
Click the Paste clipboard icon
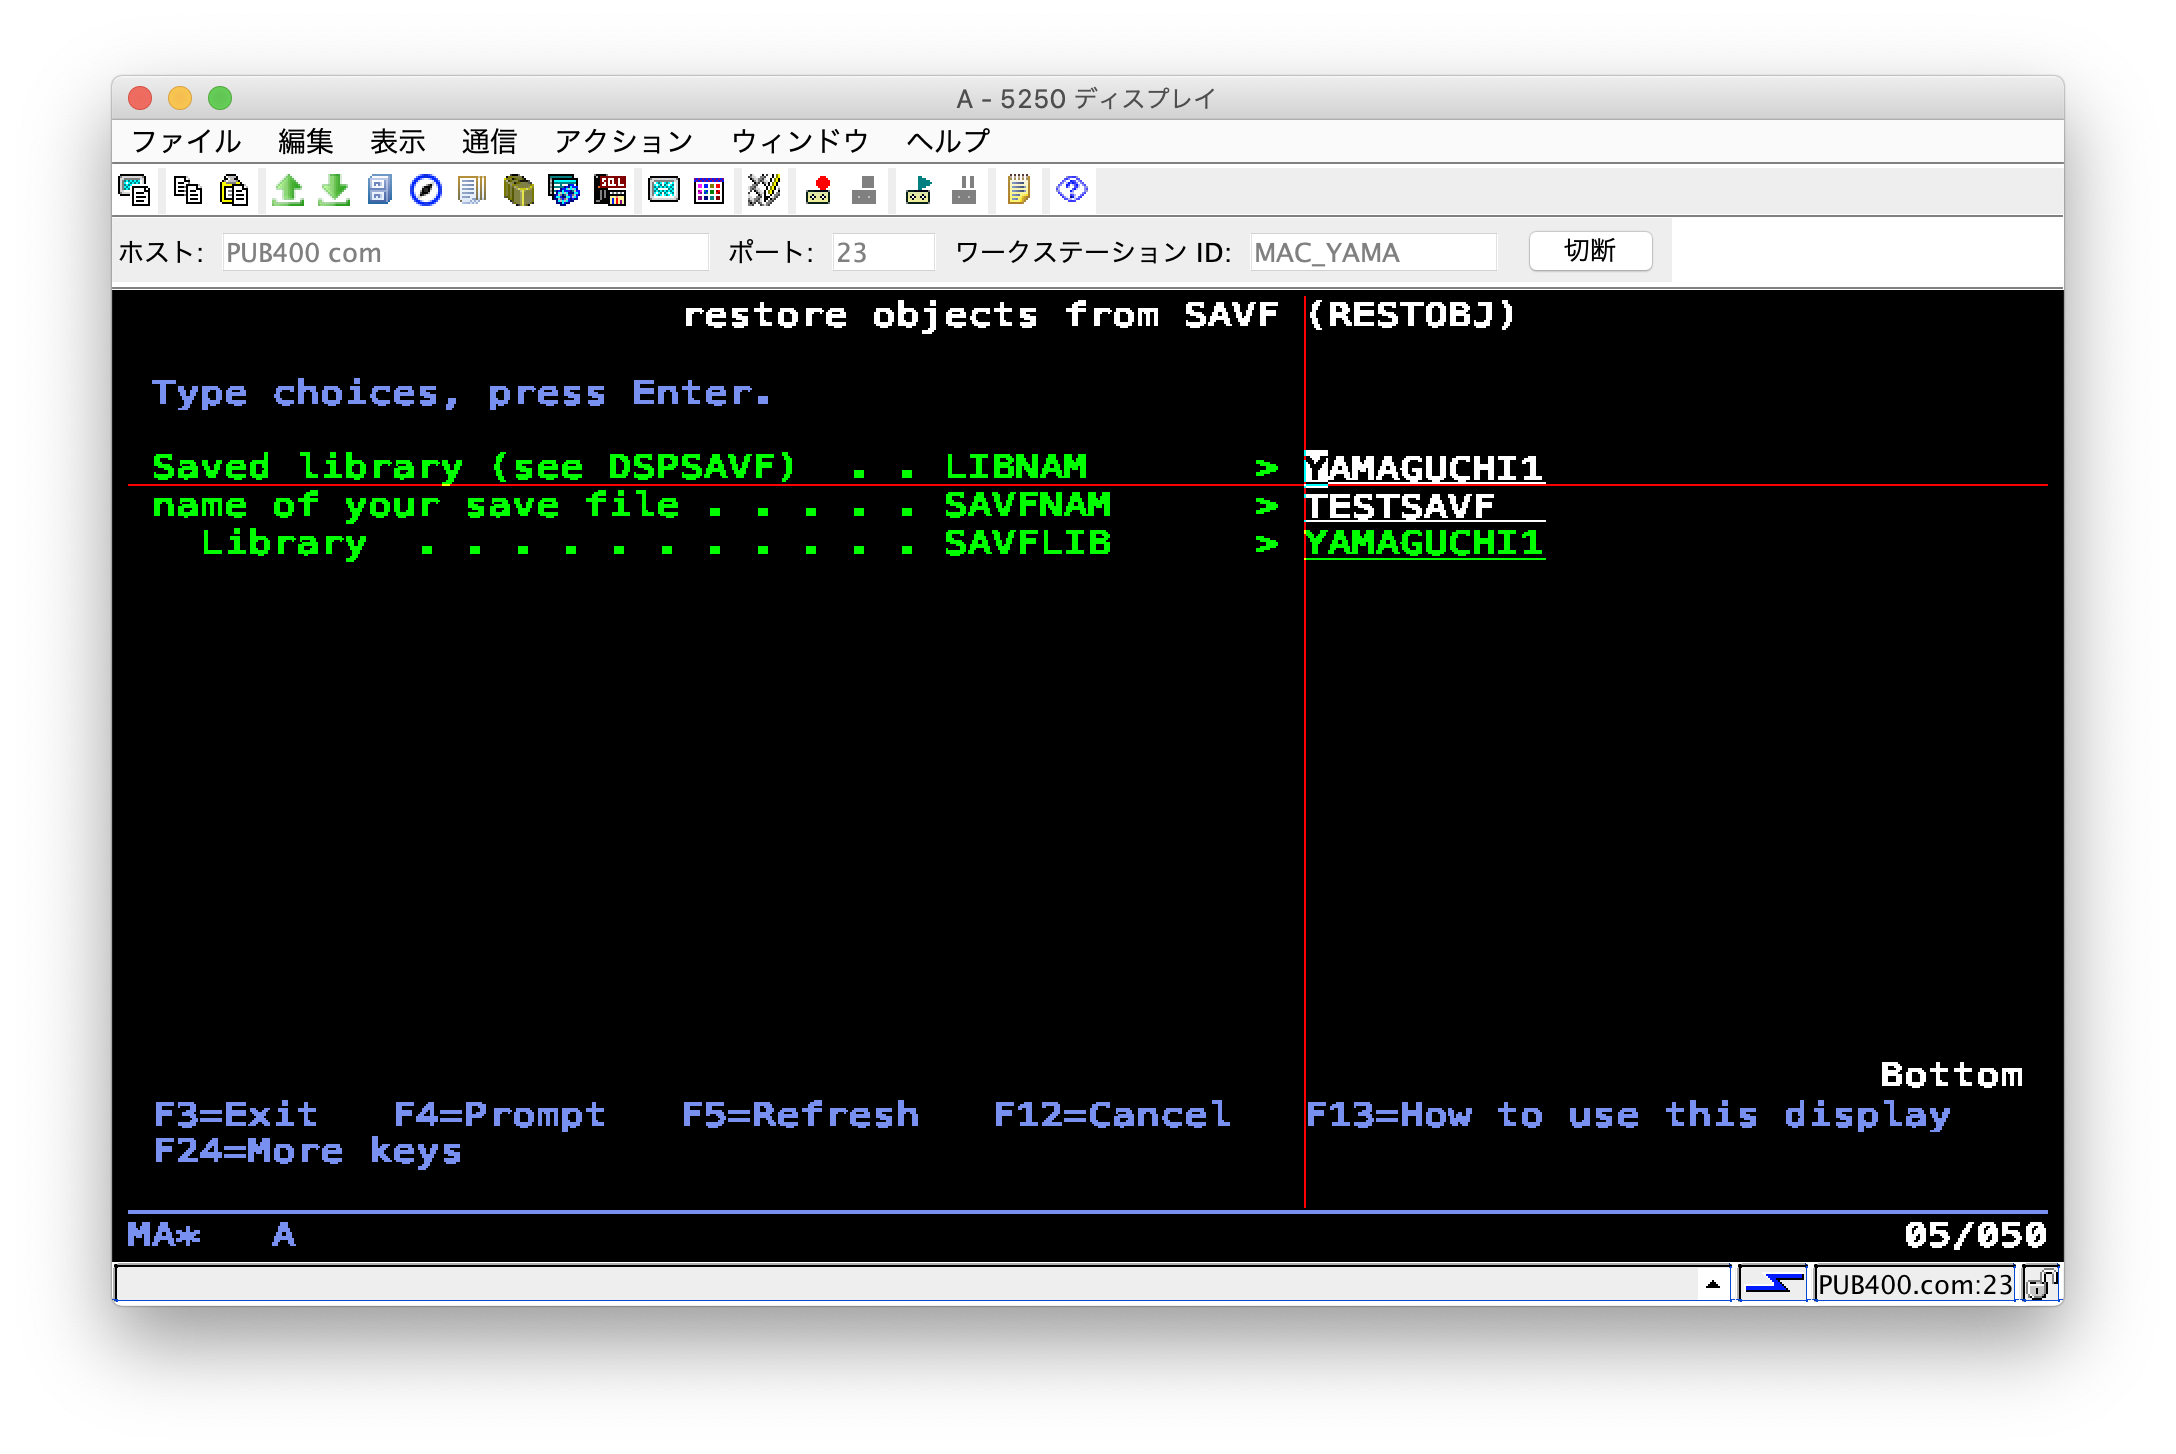click(233, 190)
